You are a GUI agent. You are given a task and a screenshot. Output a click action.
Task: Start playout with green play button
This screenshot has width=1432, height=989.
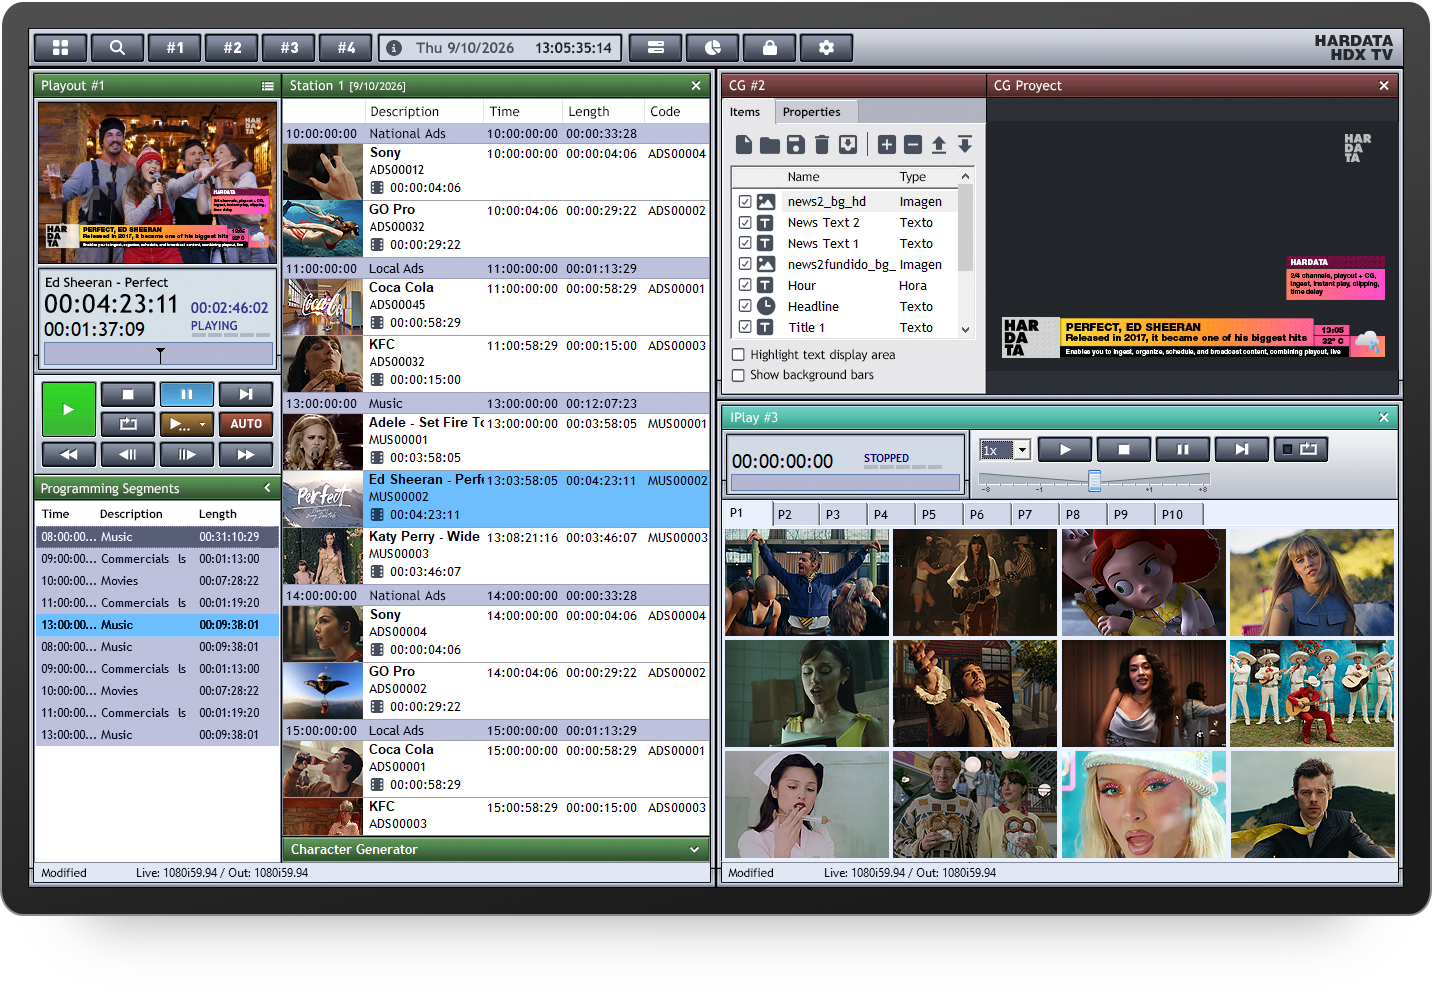69,409
